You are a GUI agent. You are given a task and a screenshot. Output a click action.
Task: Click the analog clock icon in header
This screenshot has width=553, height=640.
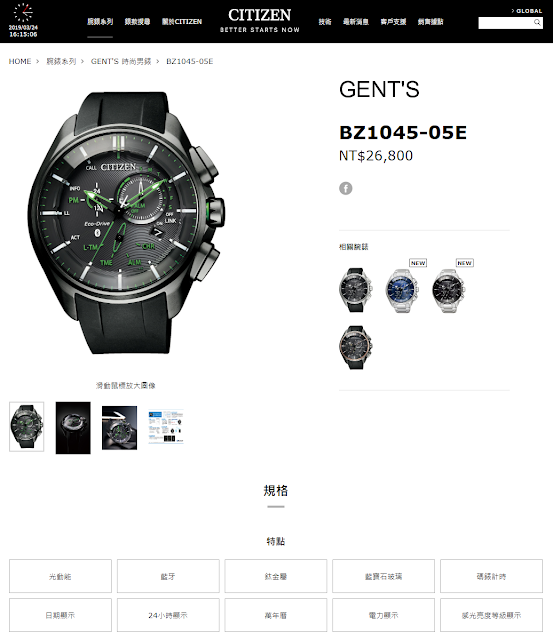(23, 13)
